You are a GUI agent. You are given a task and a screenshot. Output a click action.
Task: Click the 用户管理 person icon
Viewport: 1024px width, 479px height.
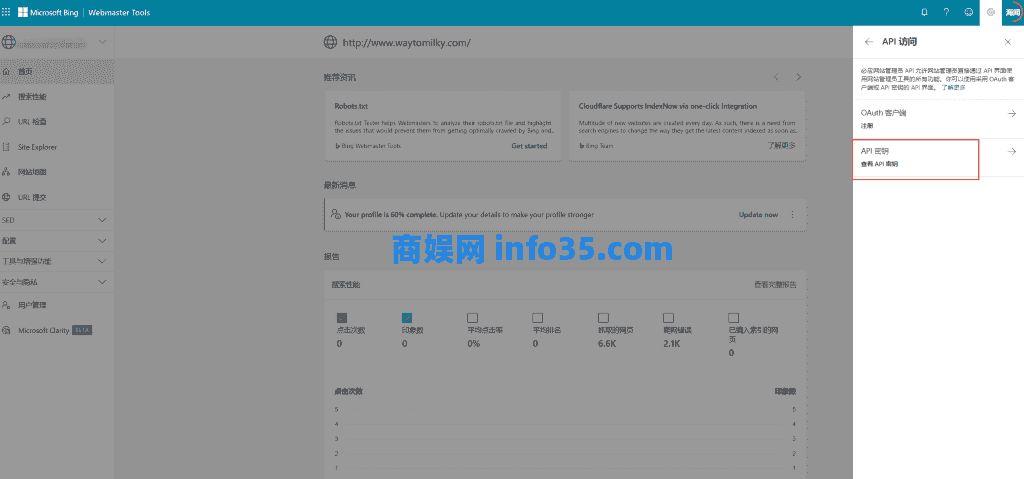click(x=7, y=305)
